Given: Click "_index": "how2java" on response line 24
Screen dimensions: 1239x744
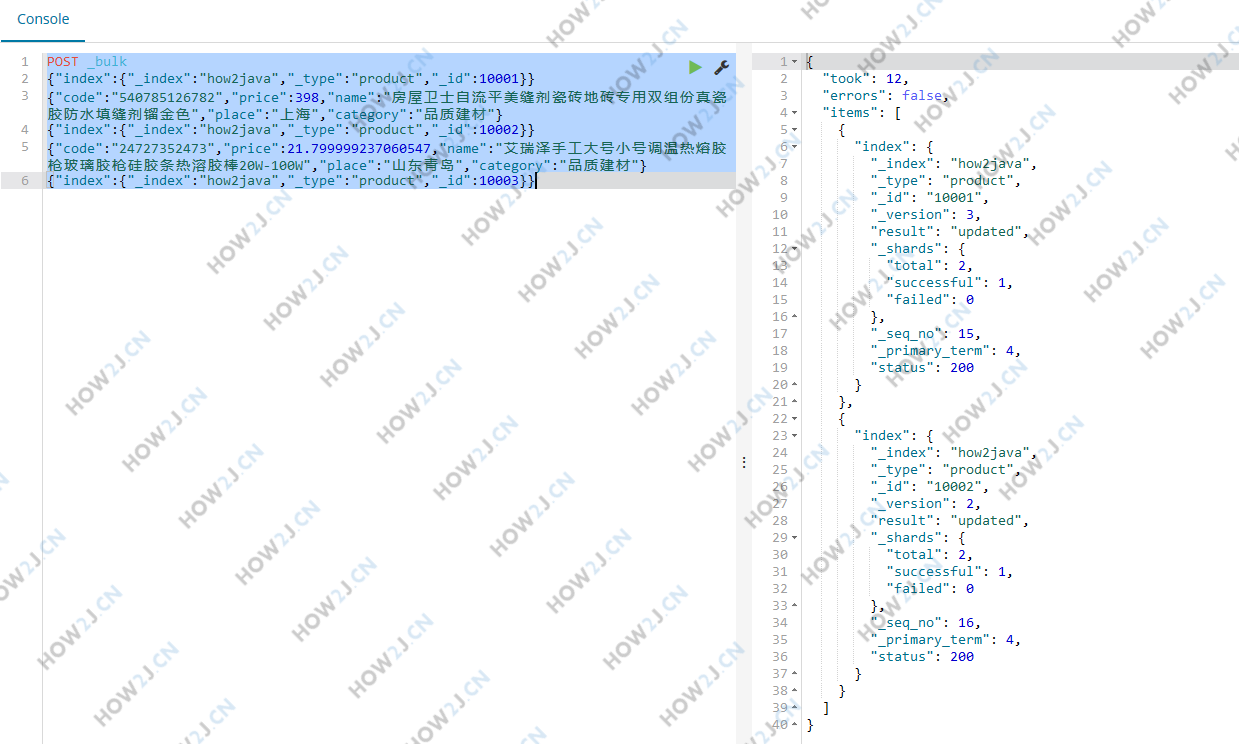Looking at the screenshot, I should [x=953, y=453].
